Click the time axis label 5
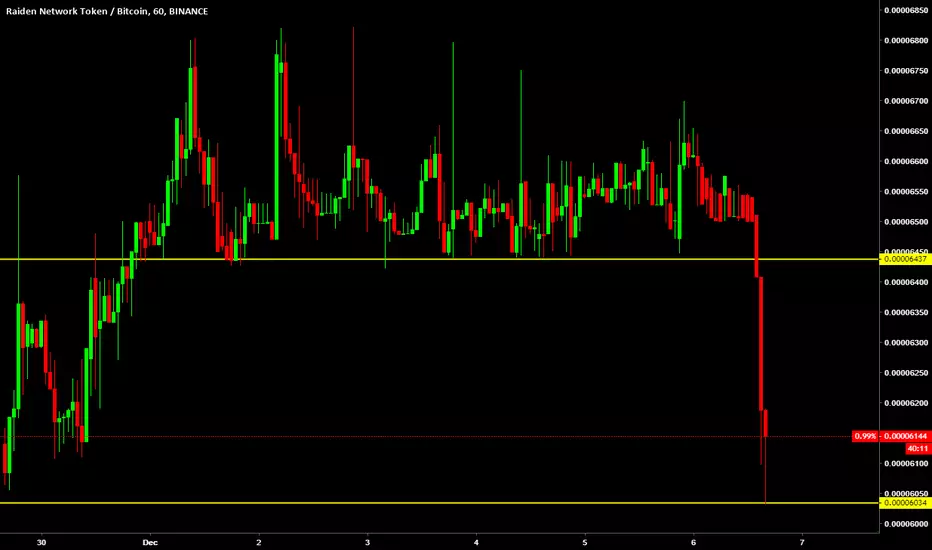Screen dimensions: 932x550 click(585, 542)
